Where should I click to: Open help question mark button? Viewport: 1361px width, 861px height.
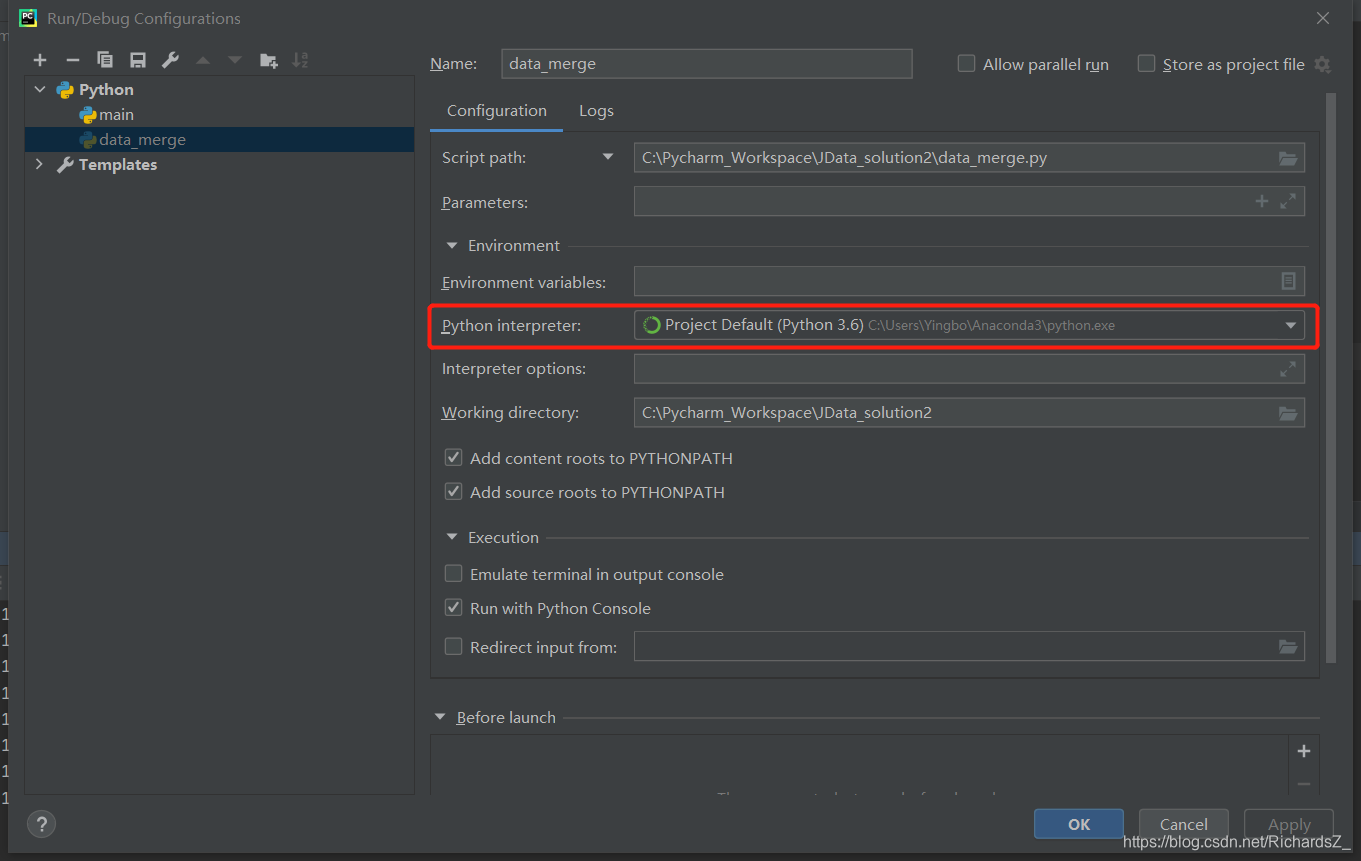coord(41,825)
